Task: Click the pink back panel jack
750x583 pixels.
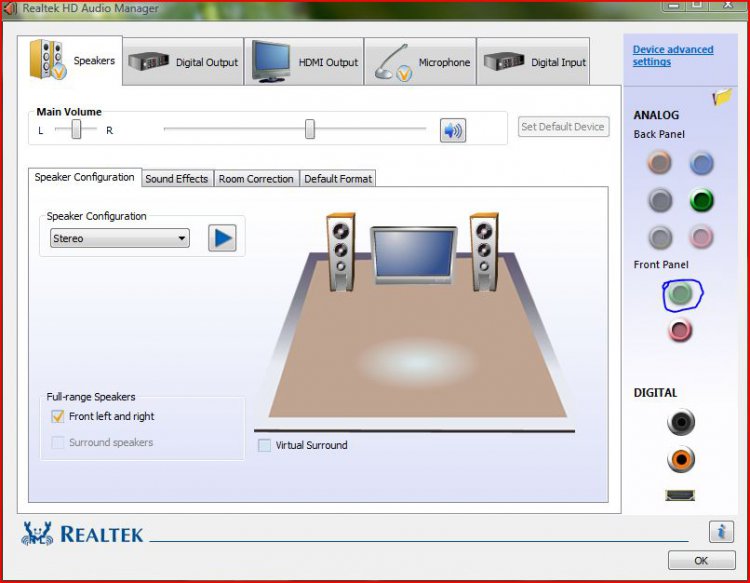Action: pos(701,236)
